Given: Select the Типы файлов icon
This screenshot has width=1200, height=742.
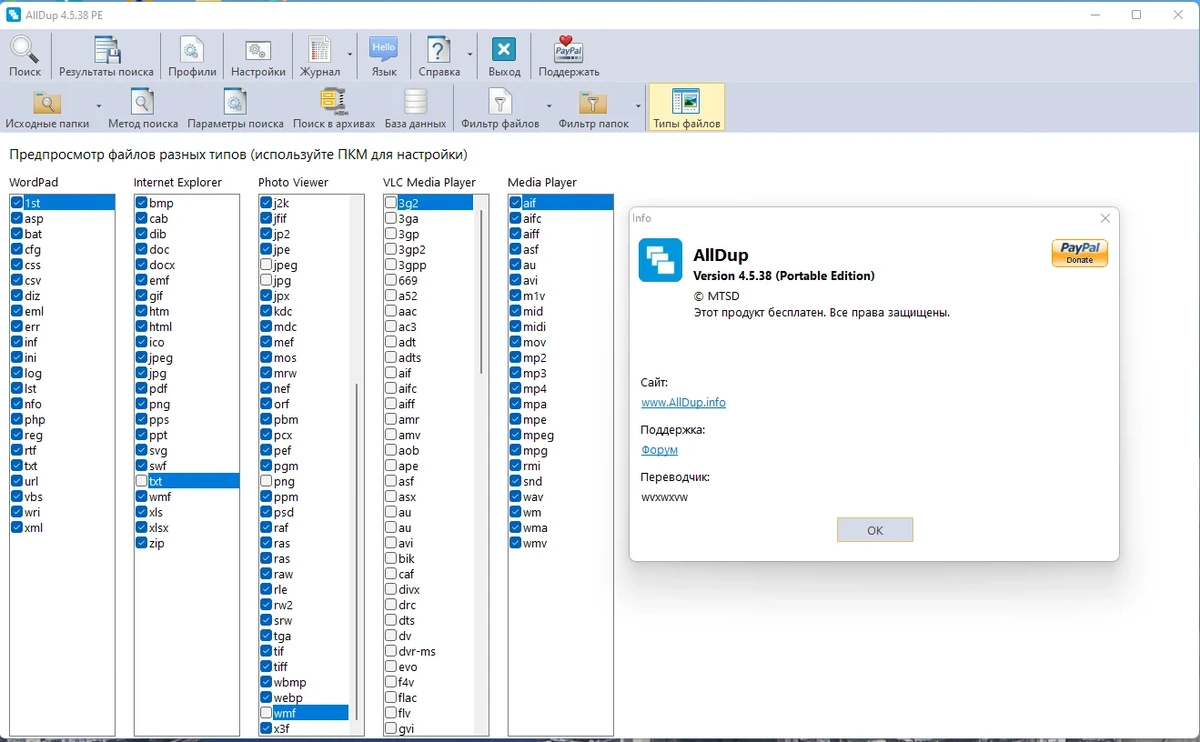Looking at the screenshot, I should click(686, 108).
